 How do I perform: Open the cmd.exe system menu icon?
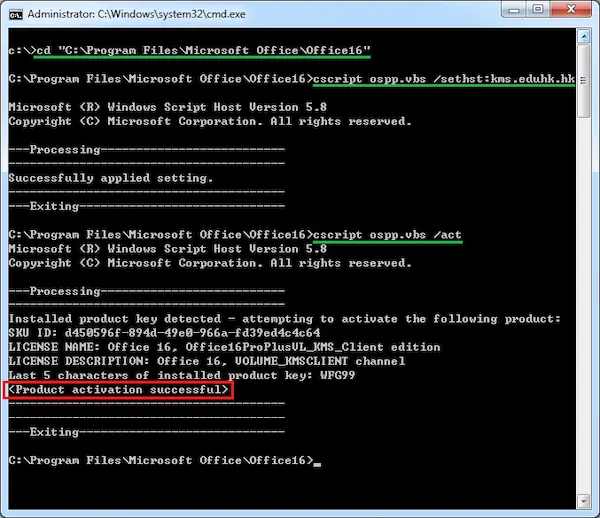pyautogui.click(x=16, y=15)
